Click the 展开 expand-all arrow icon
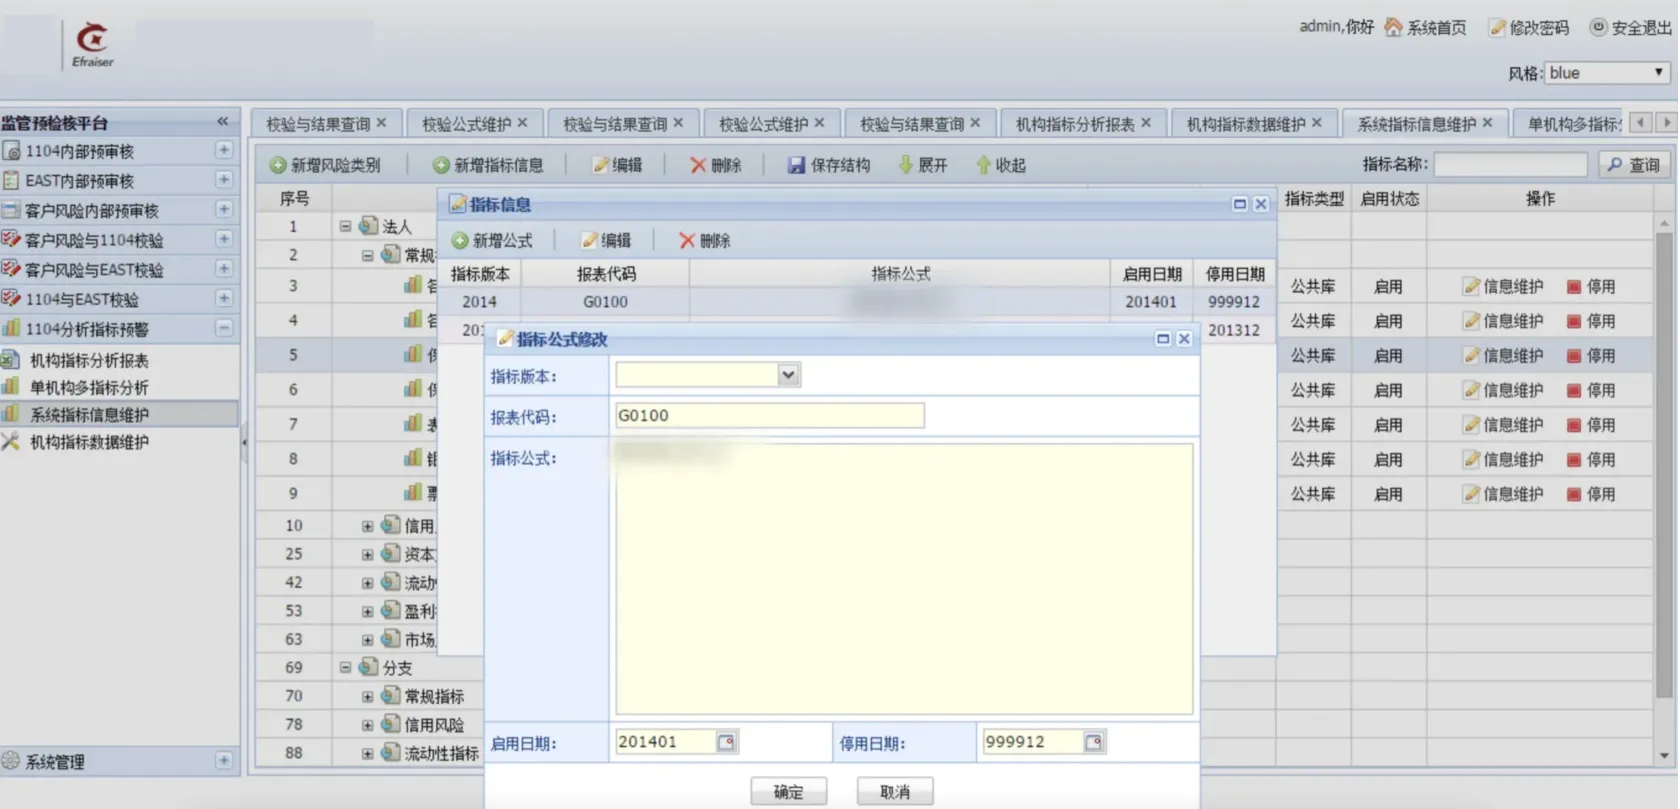Screen dimensions: 1680x809 (905, 165)
